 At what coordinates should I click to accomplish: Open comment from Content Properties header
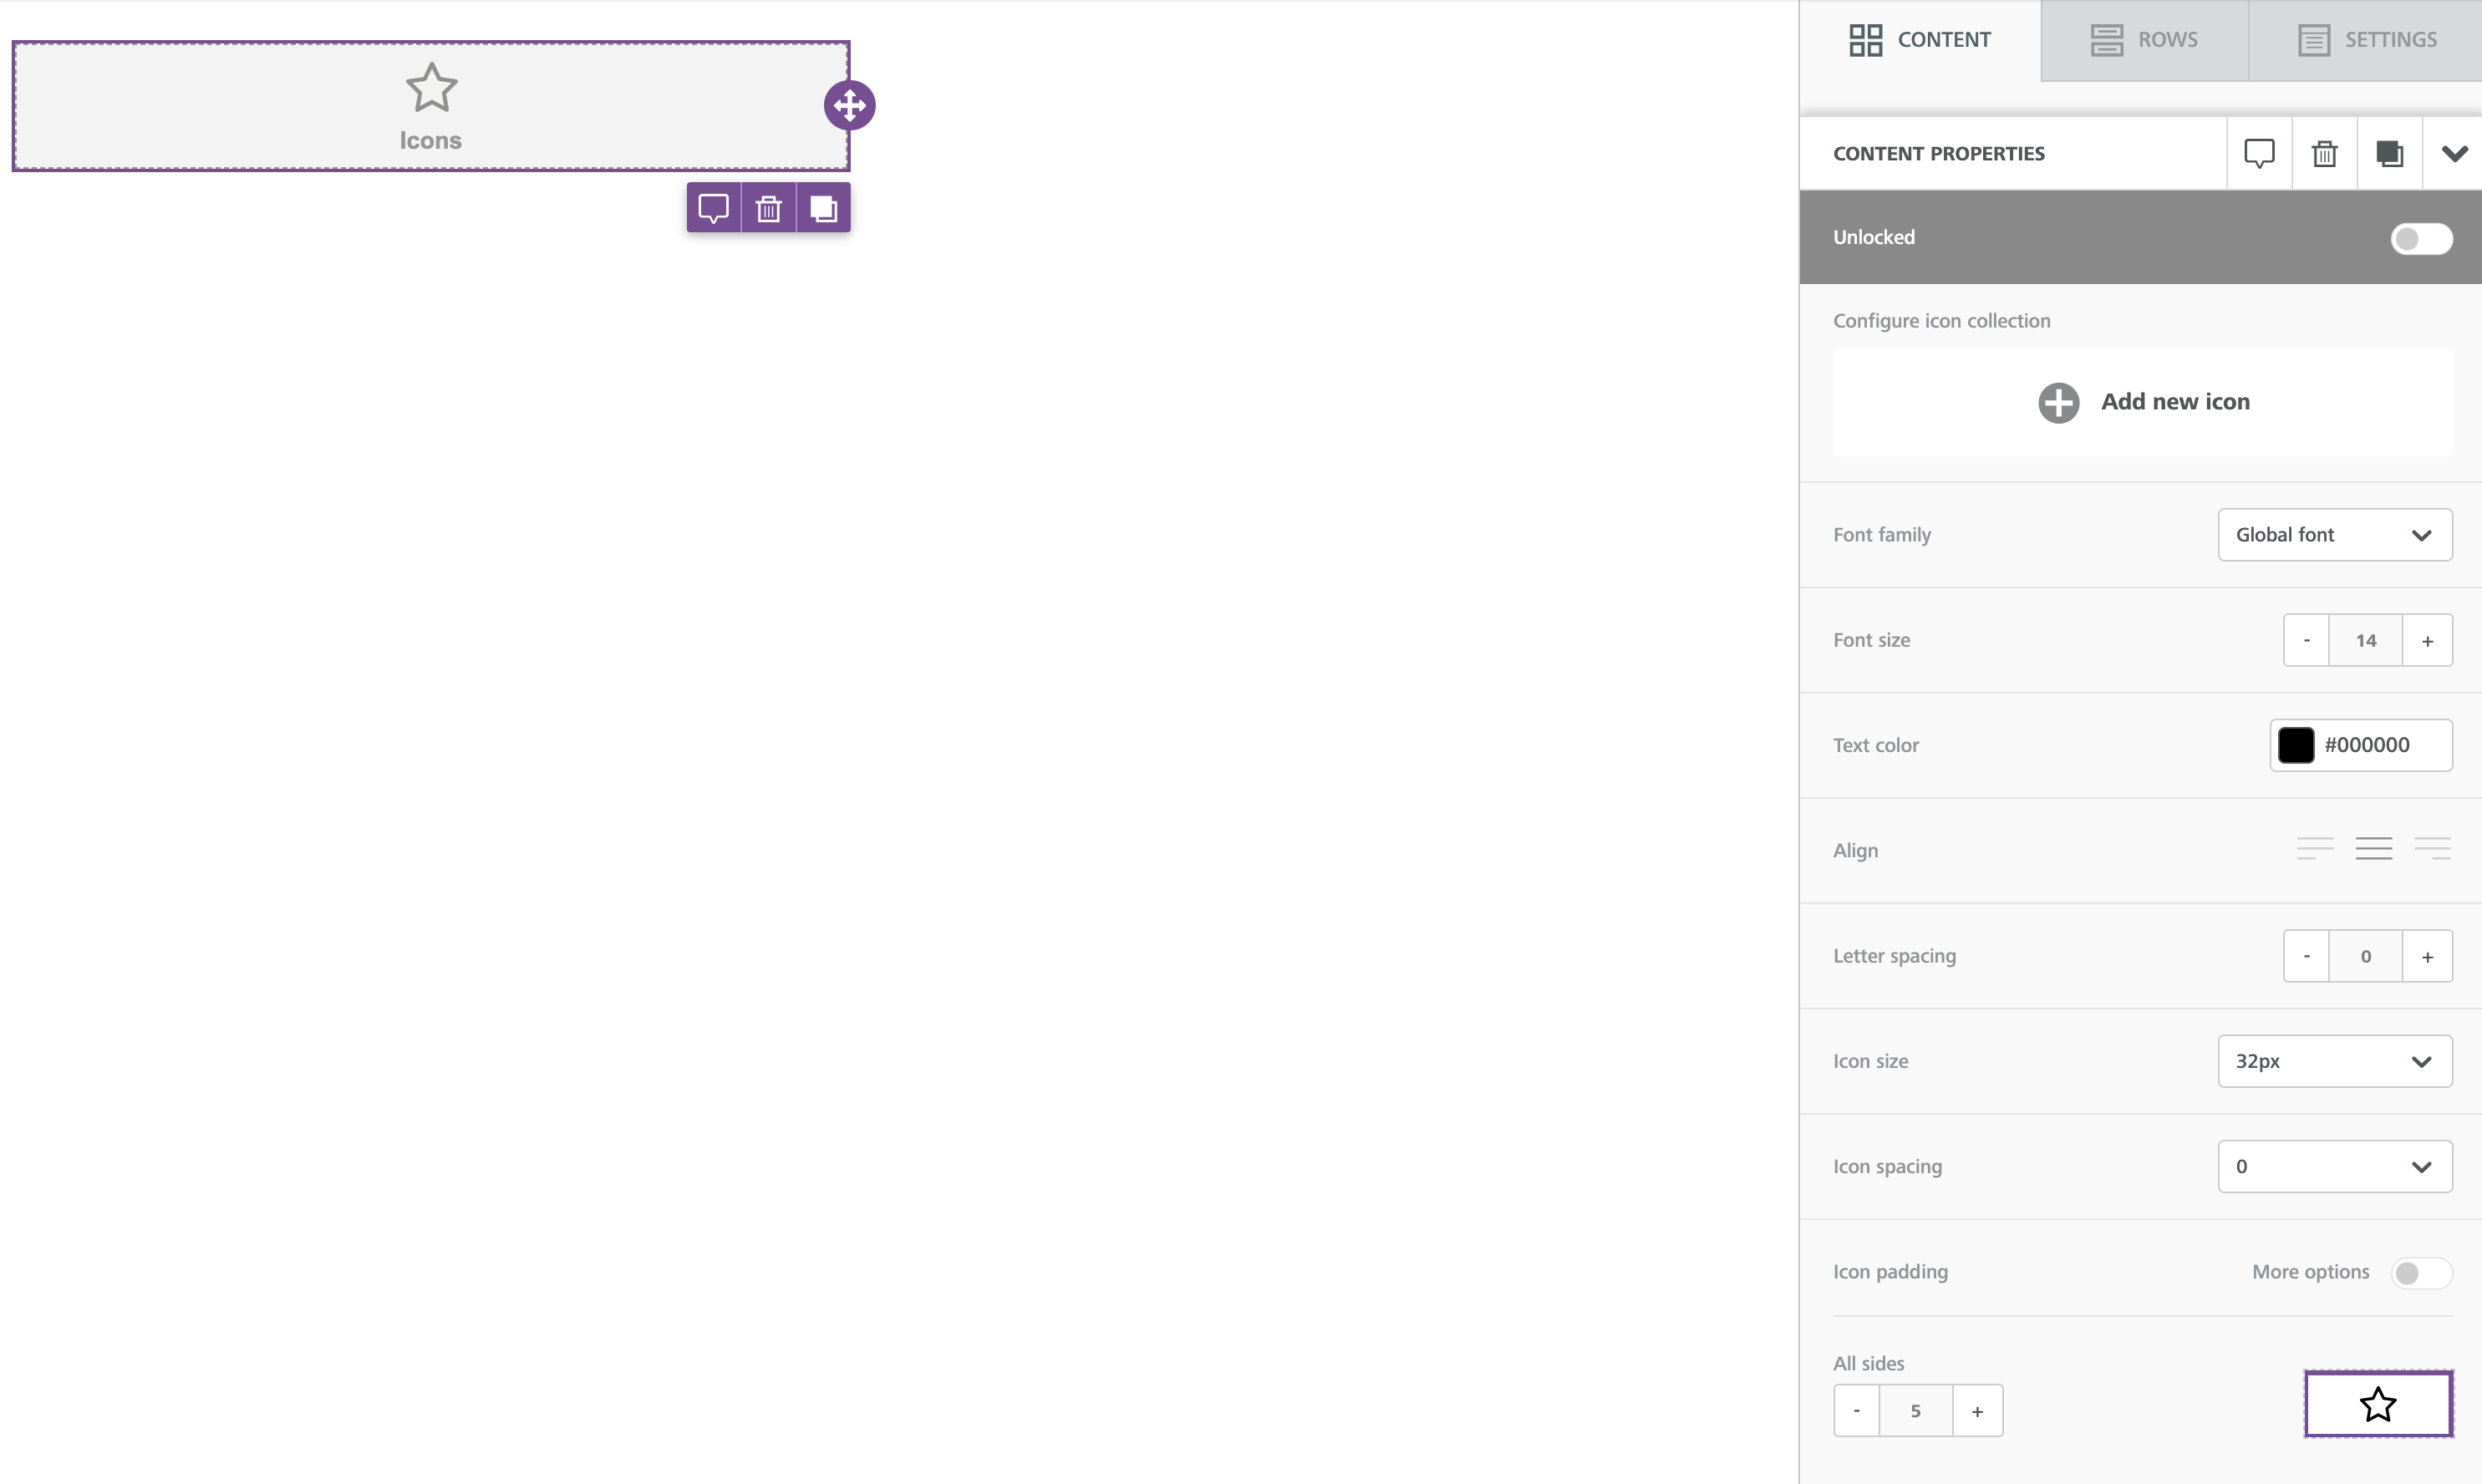coord(2259,153)
